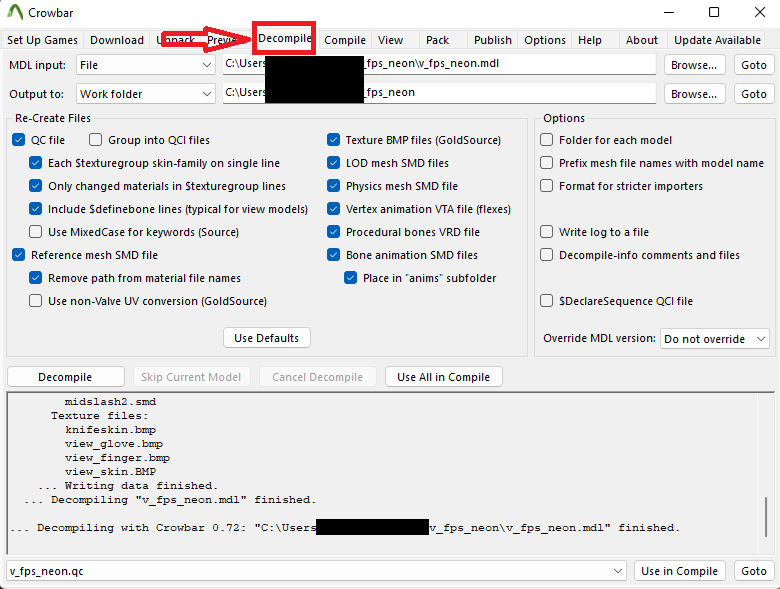Click the MDL input path field
Screen dimensions: 780x589
(439, 64)
